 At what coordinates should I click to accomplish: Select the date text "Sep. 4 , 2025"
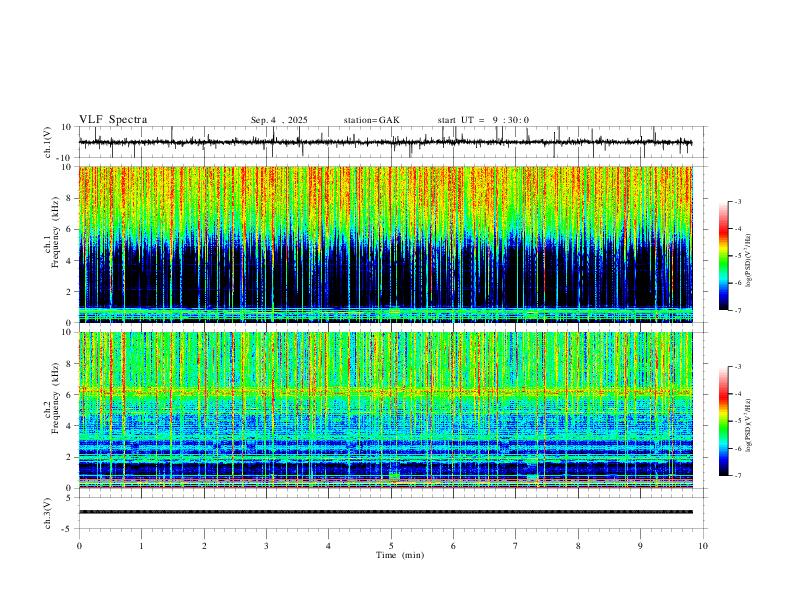(279, 120)
